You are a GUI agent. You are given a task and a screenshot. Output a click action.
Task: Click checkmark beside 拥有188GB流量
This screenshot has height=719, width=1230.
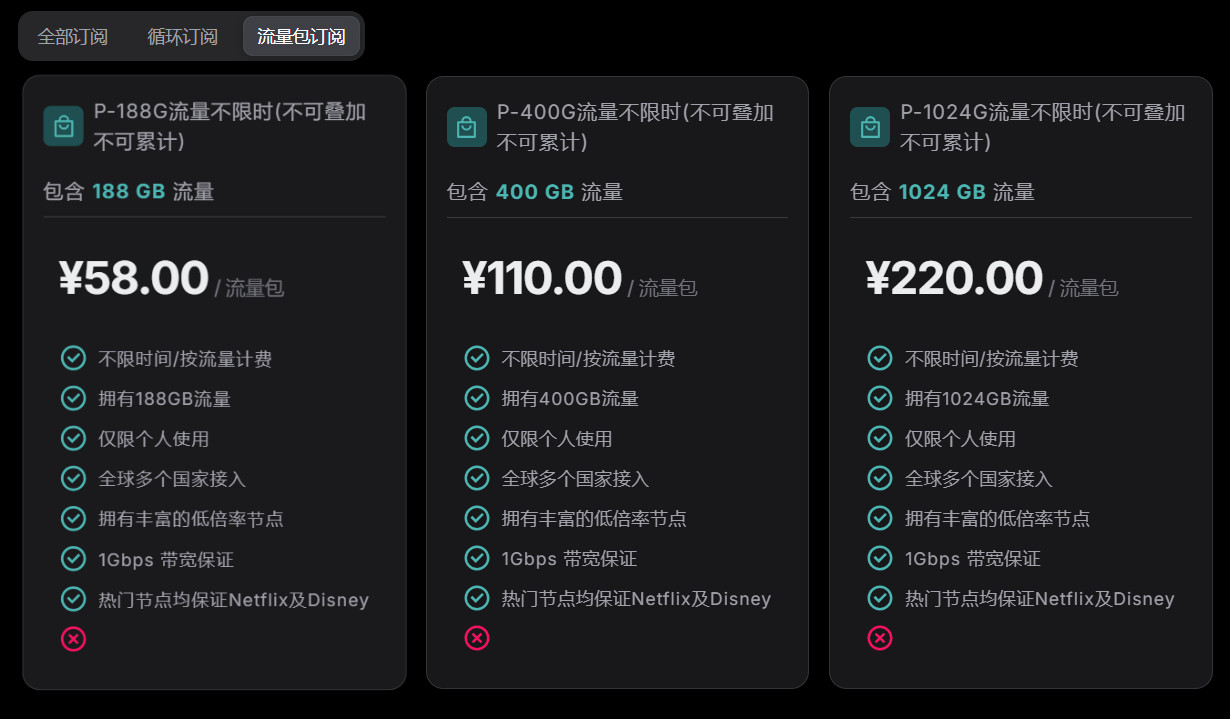click(74, 398)
